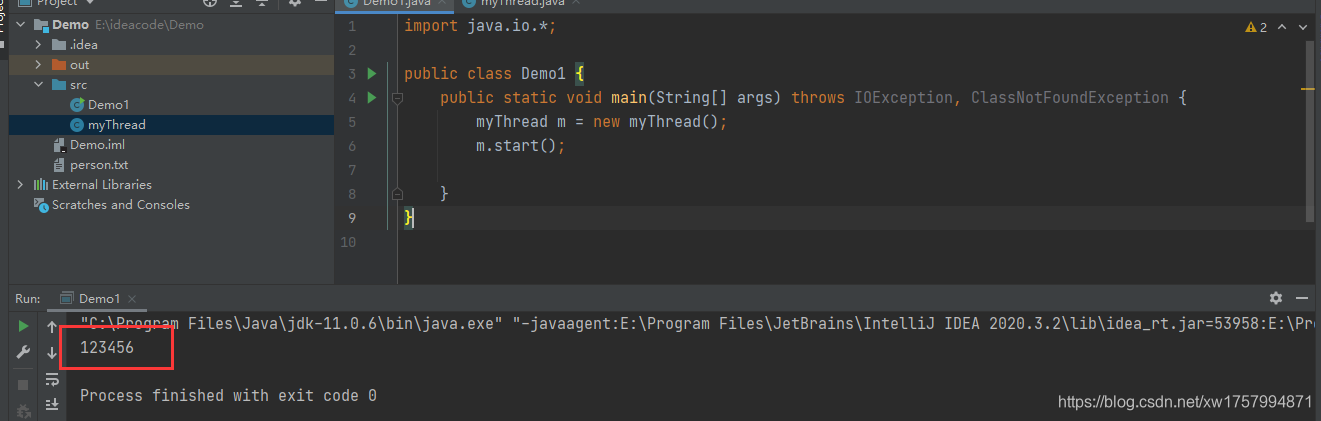This screenshot has width=1321, height=421.
Task: Click console output 123456
Action: 107,348
